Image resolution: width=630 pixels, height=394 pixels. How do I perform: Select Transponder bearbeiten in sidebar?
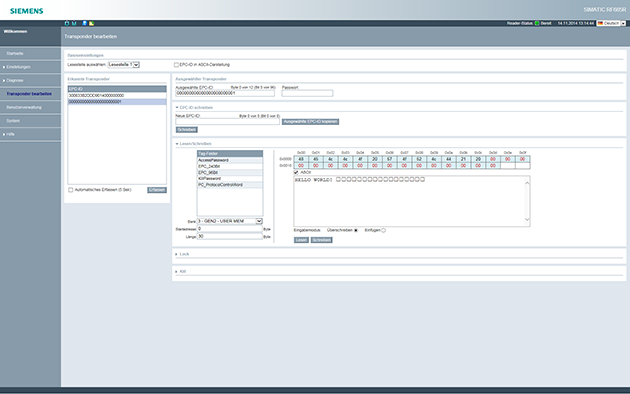(x=29, y=94)
